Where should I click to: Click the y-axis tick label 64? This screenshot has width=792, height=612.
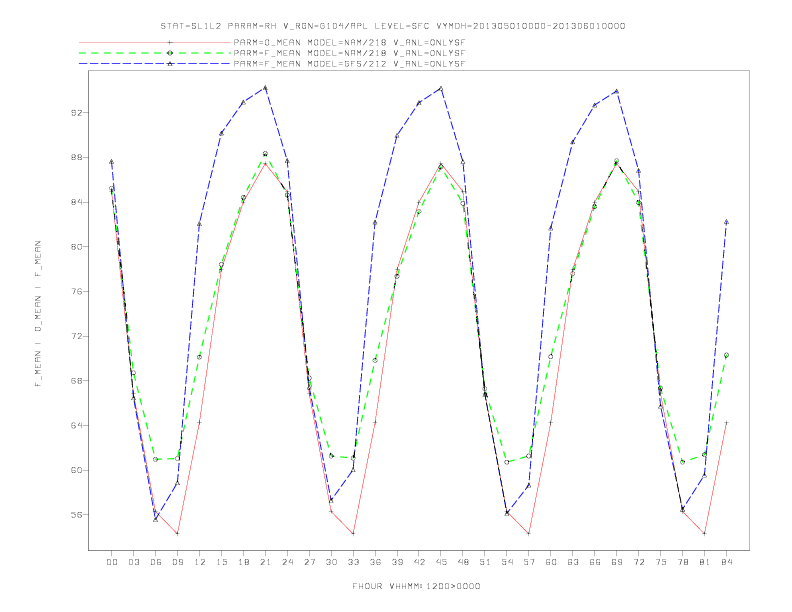point(76,426)
